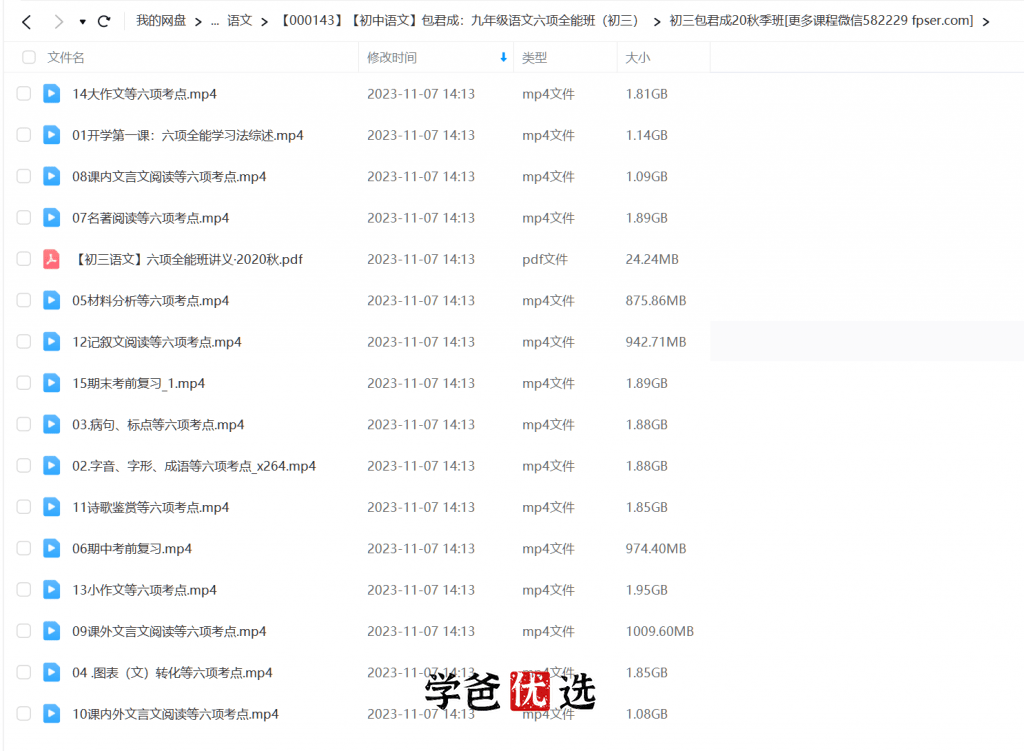Viewport: 1024px width, 751px height.
Task: Check the box for 14大作文等六项考点.mp4
Action: coord(24,93)
